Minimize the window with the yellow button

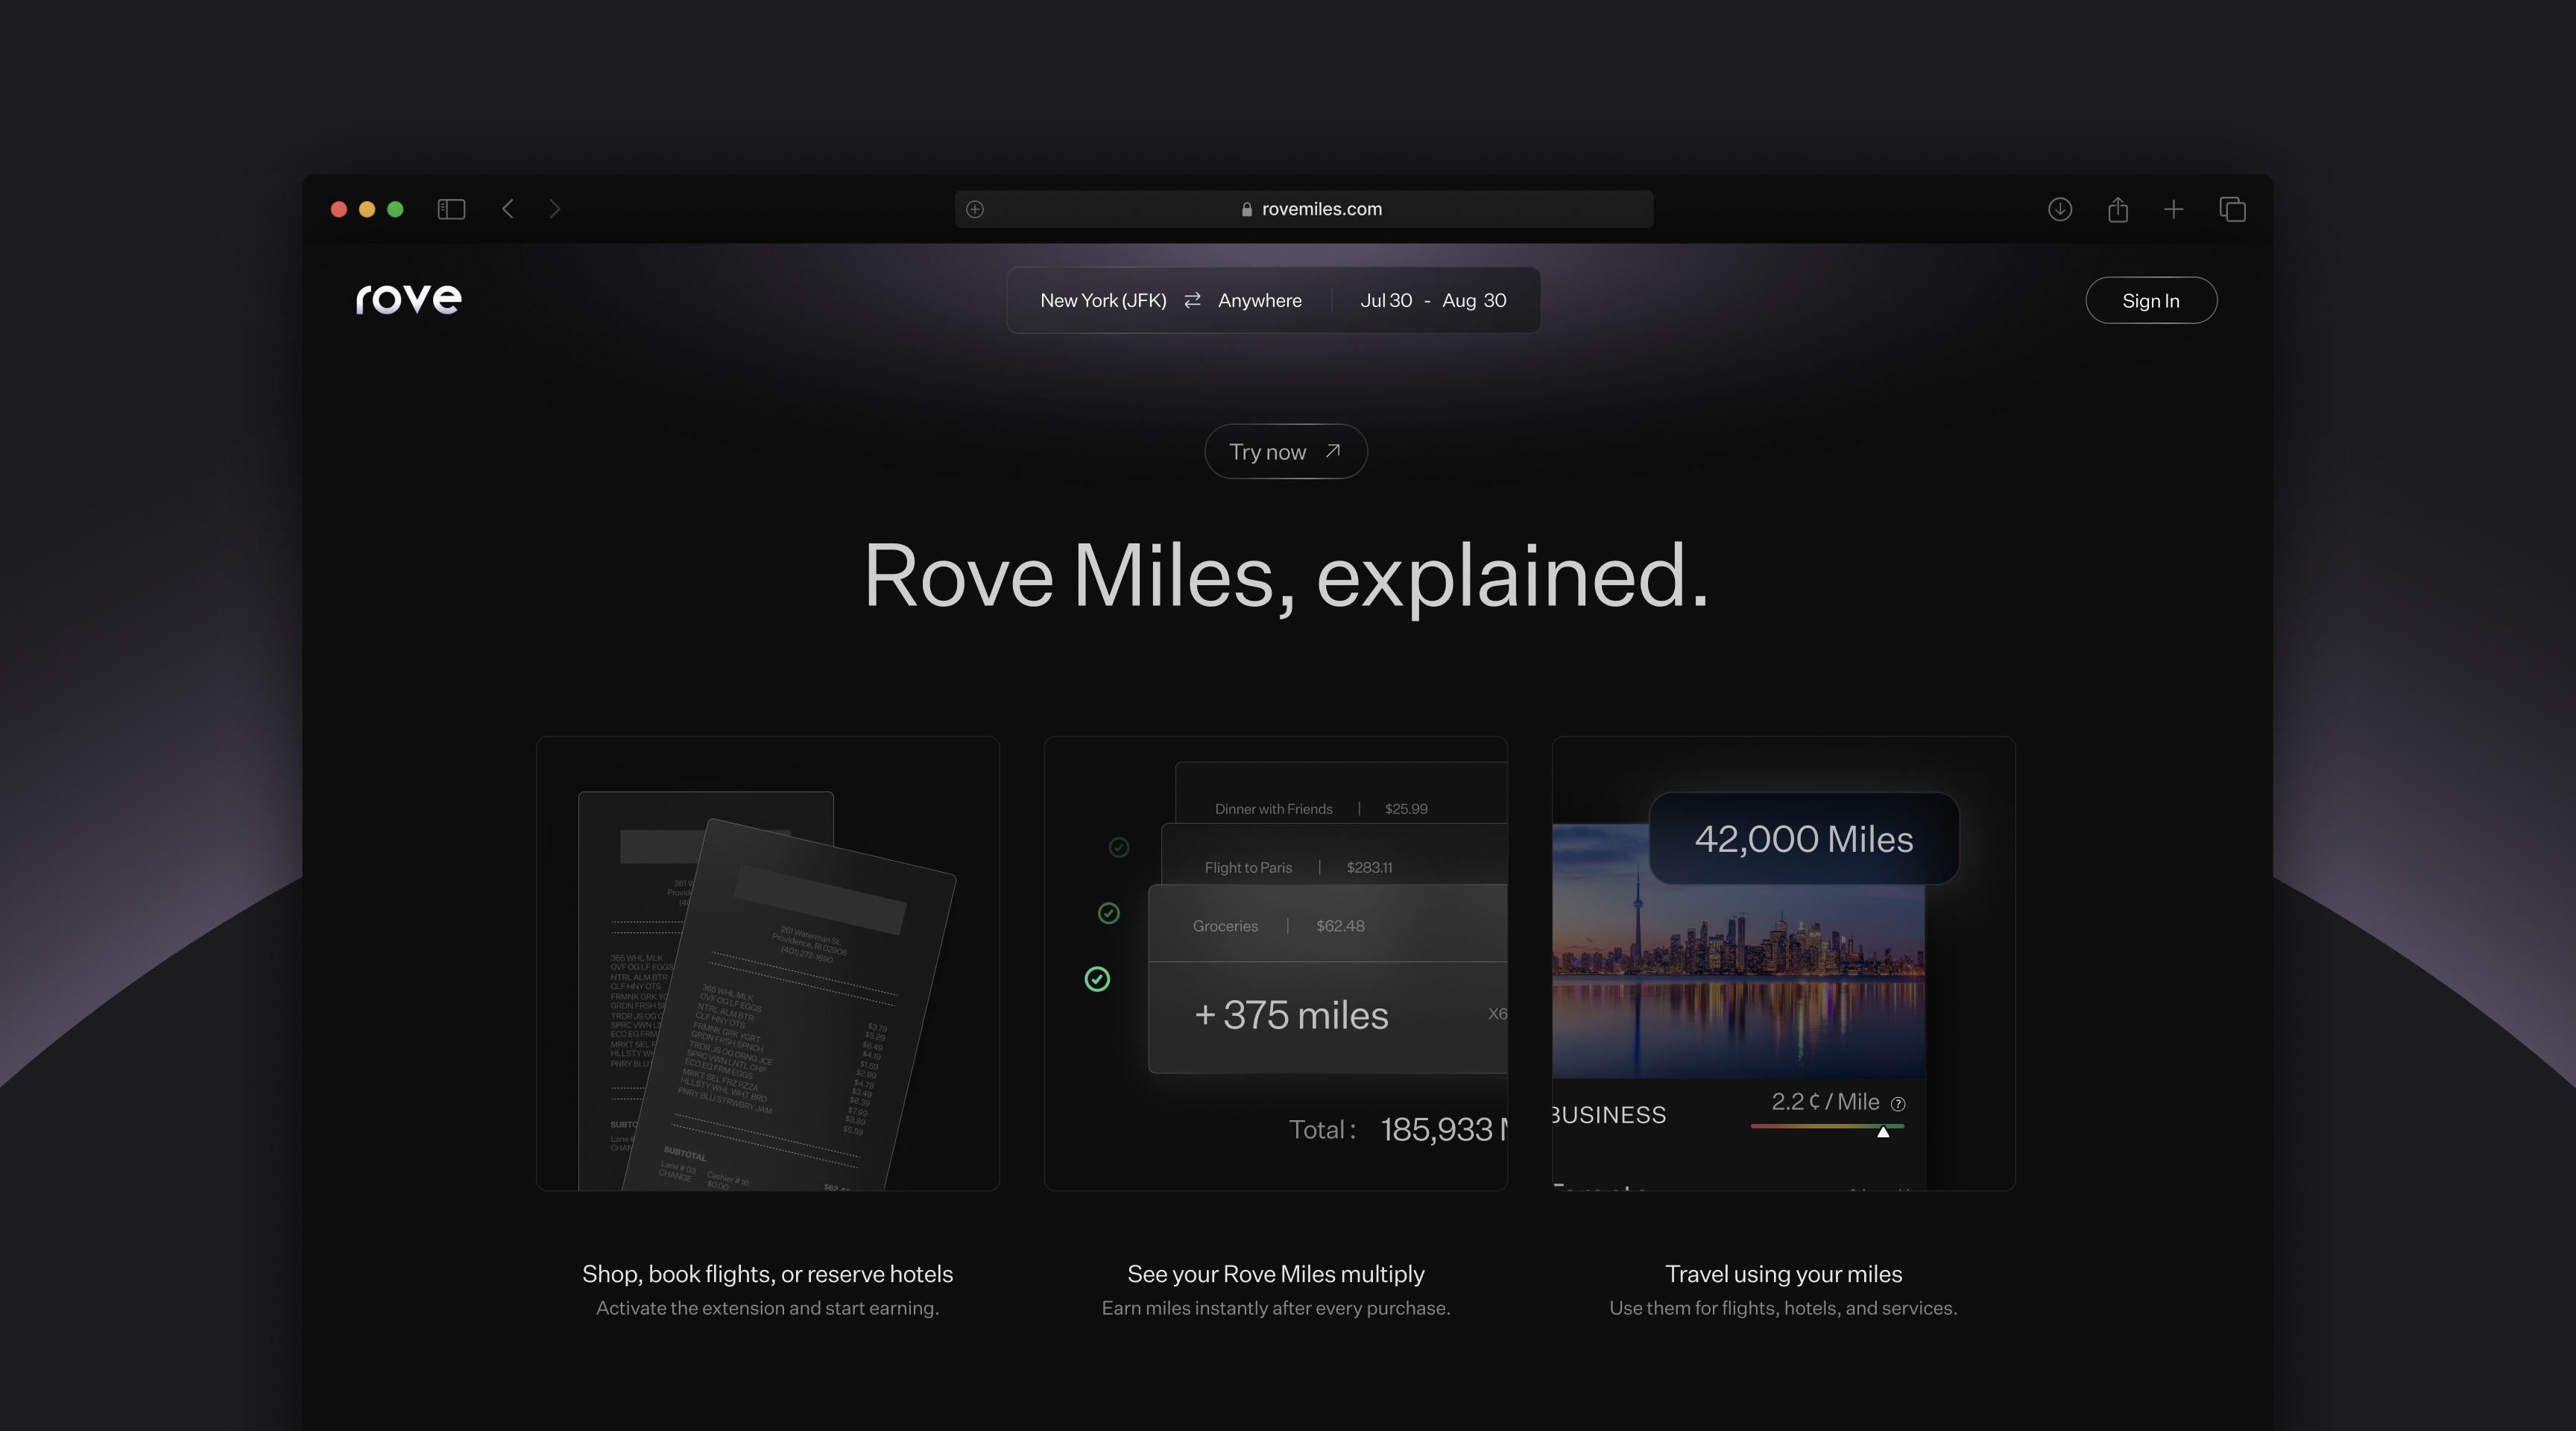click(367, 209)
